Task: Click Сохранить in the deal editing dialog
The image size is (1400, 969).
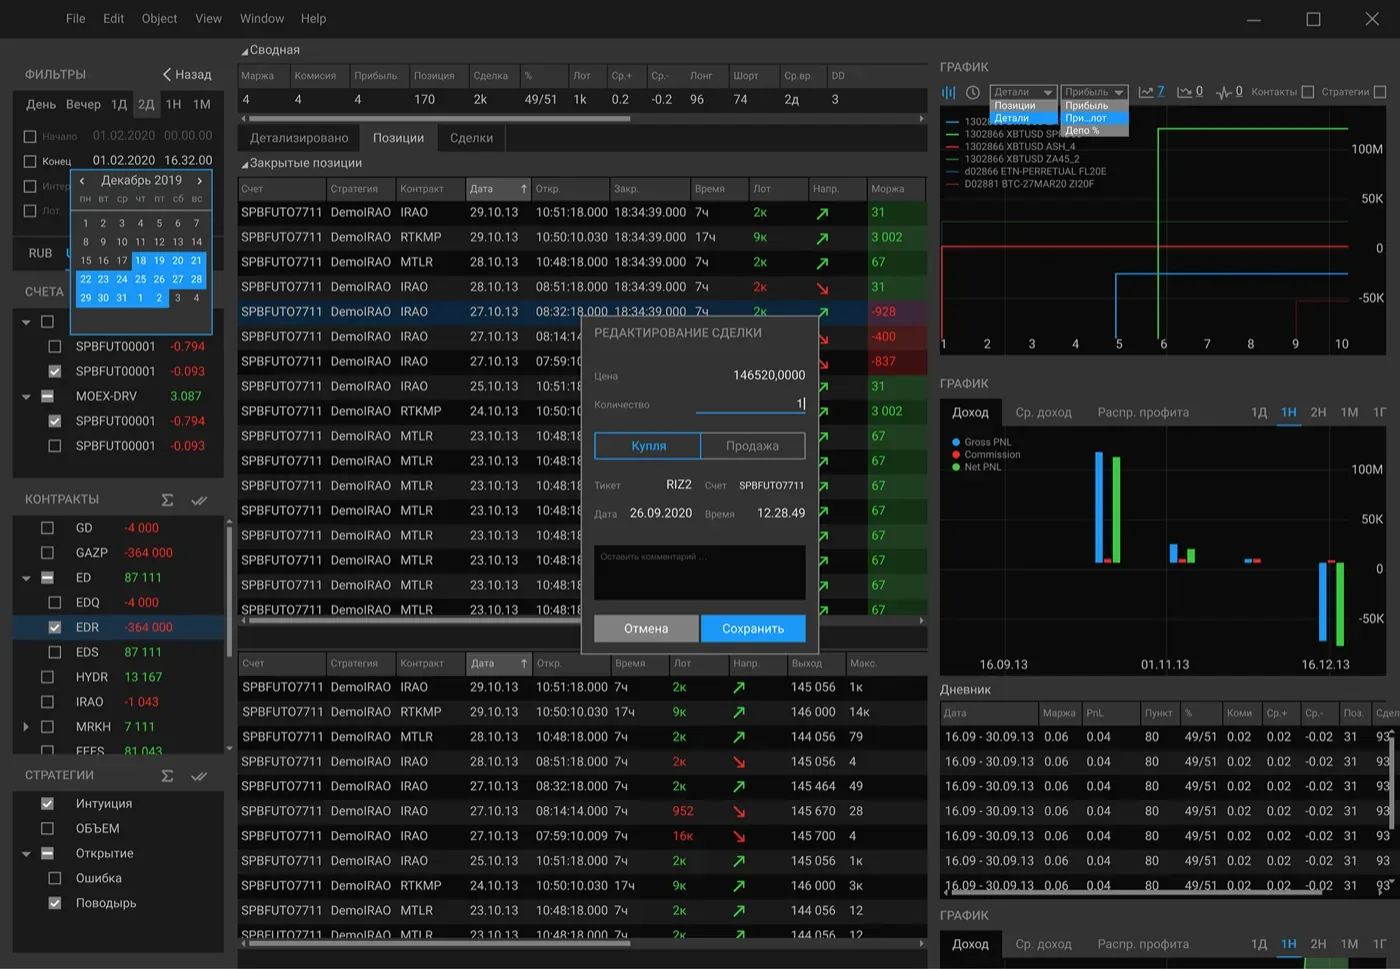Action: (753, 628)
